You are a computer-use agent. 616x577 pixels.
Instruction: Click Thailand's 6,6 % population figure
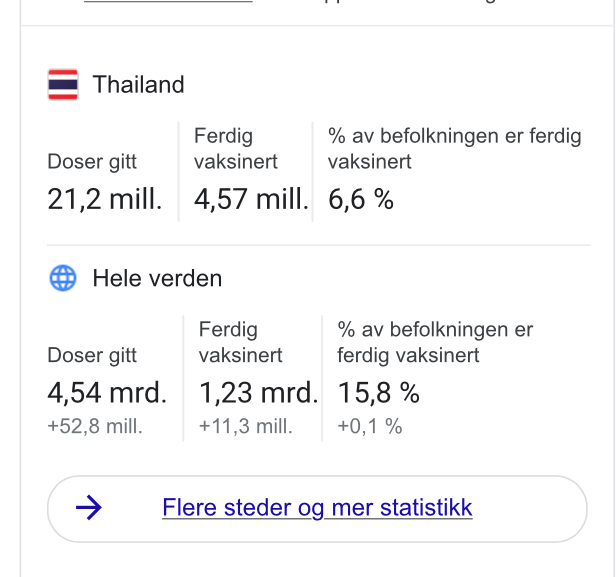[361, 199]
